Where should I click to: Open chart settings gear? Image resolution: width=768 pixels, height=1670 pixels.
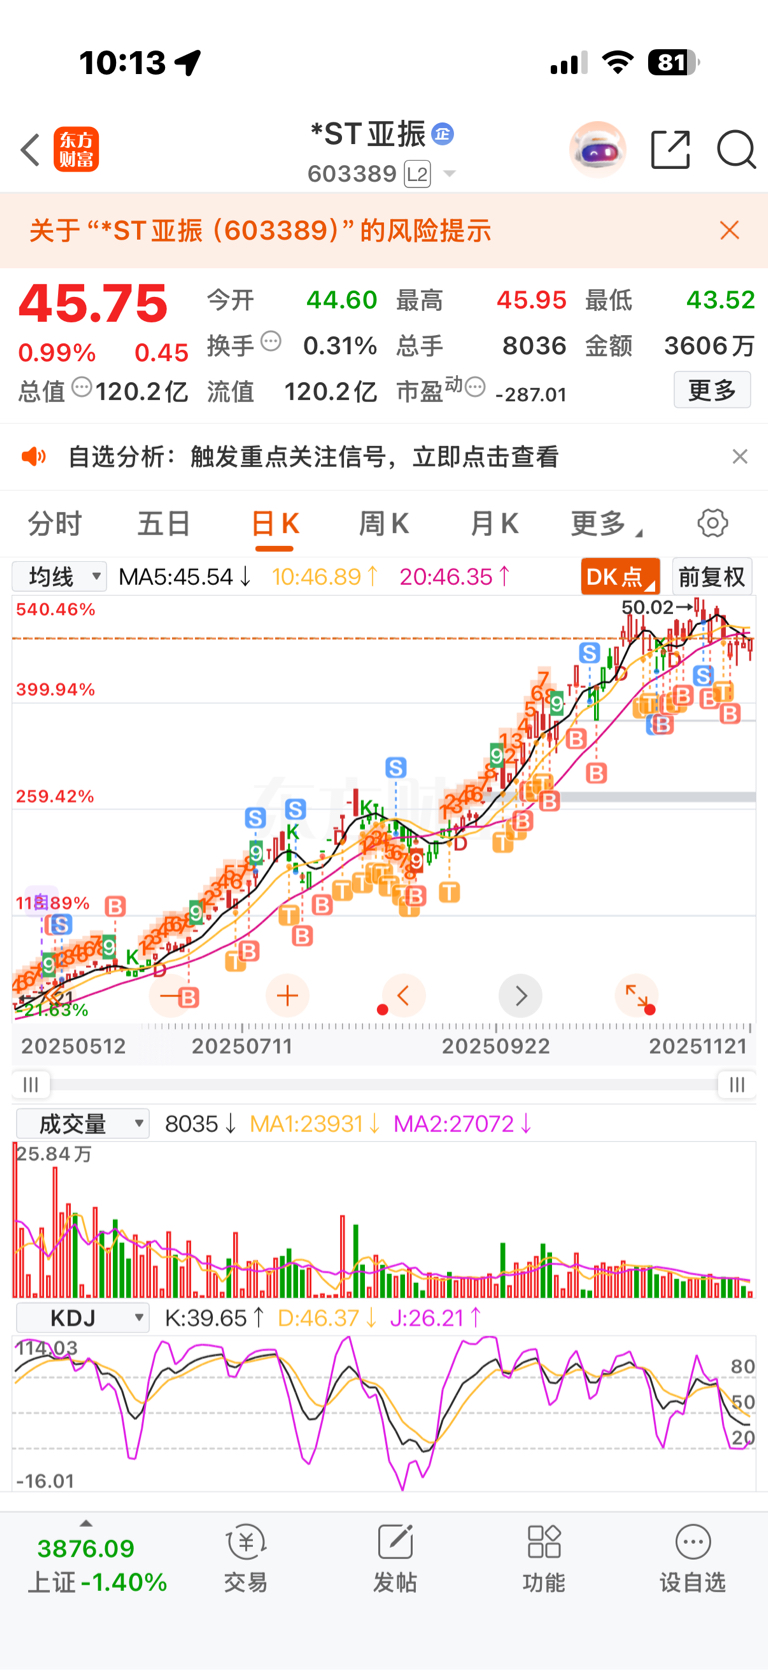(x=713, y=523)
